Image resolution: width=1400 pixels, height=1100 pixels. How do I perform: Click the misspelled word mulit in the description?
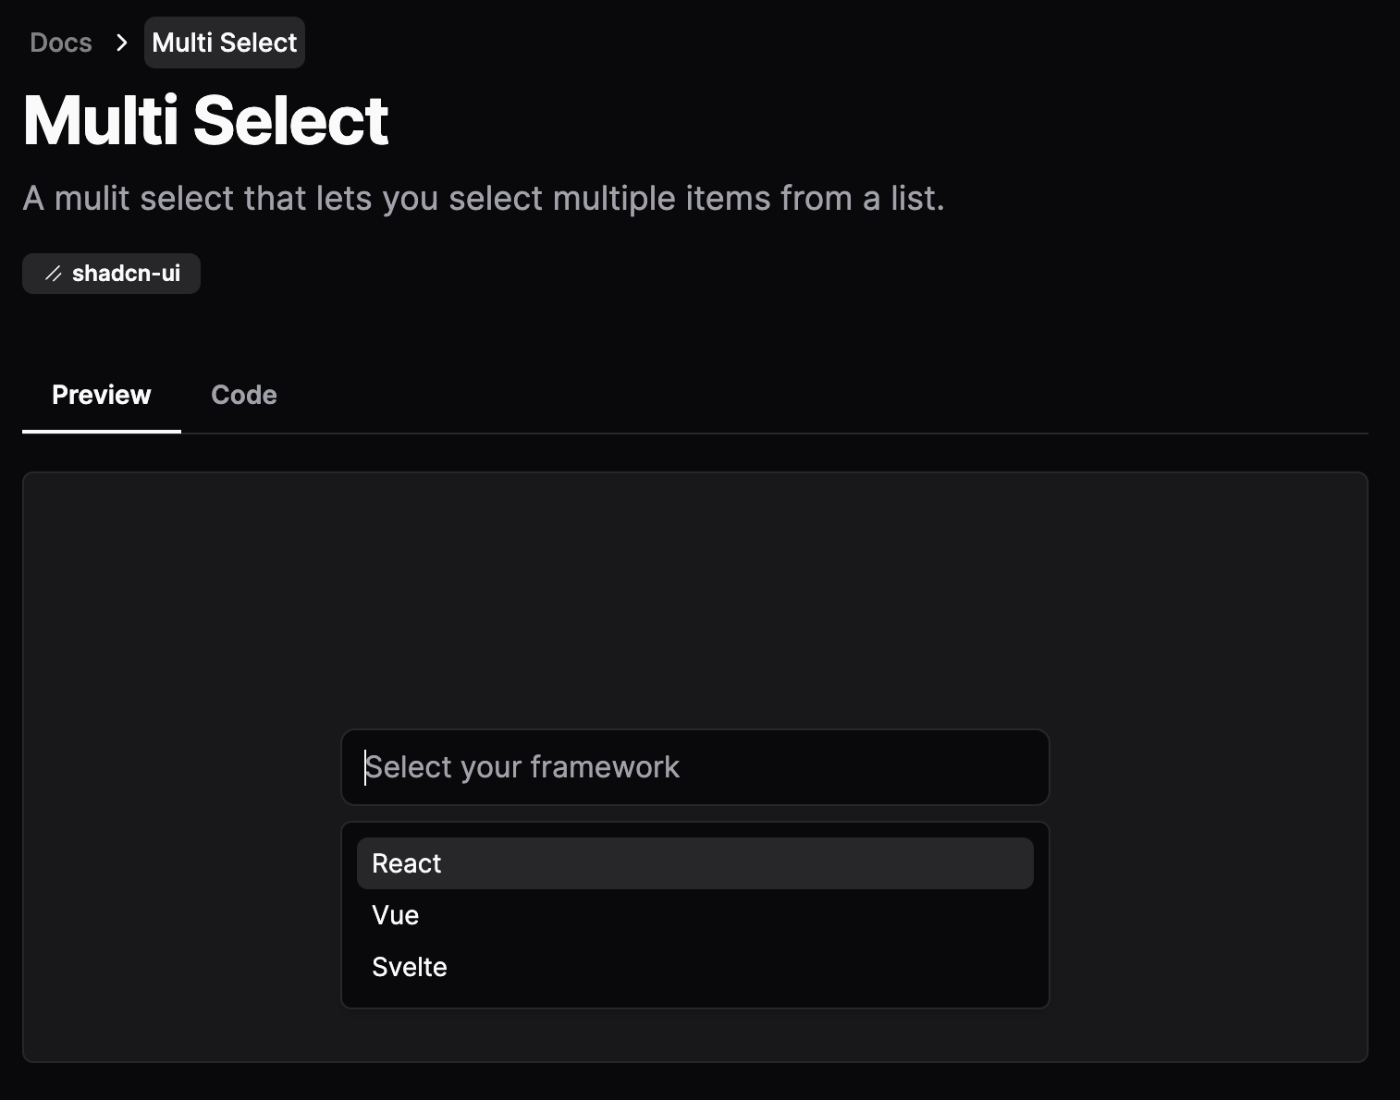[x=92, y=198]
